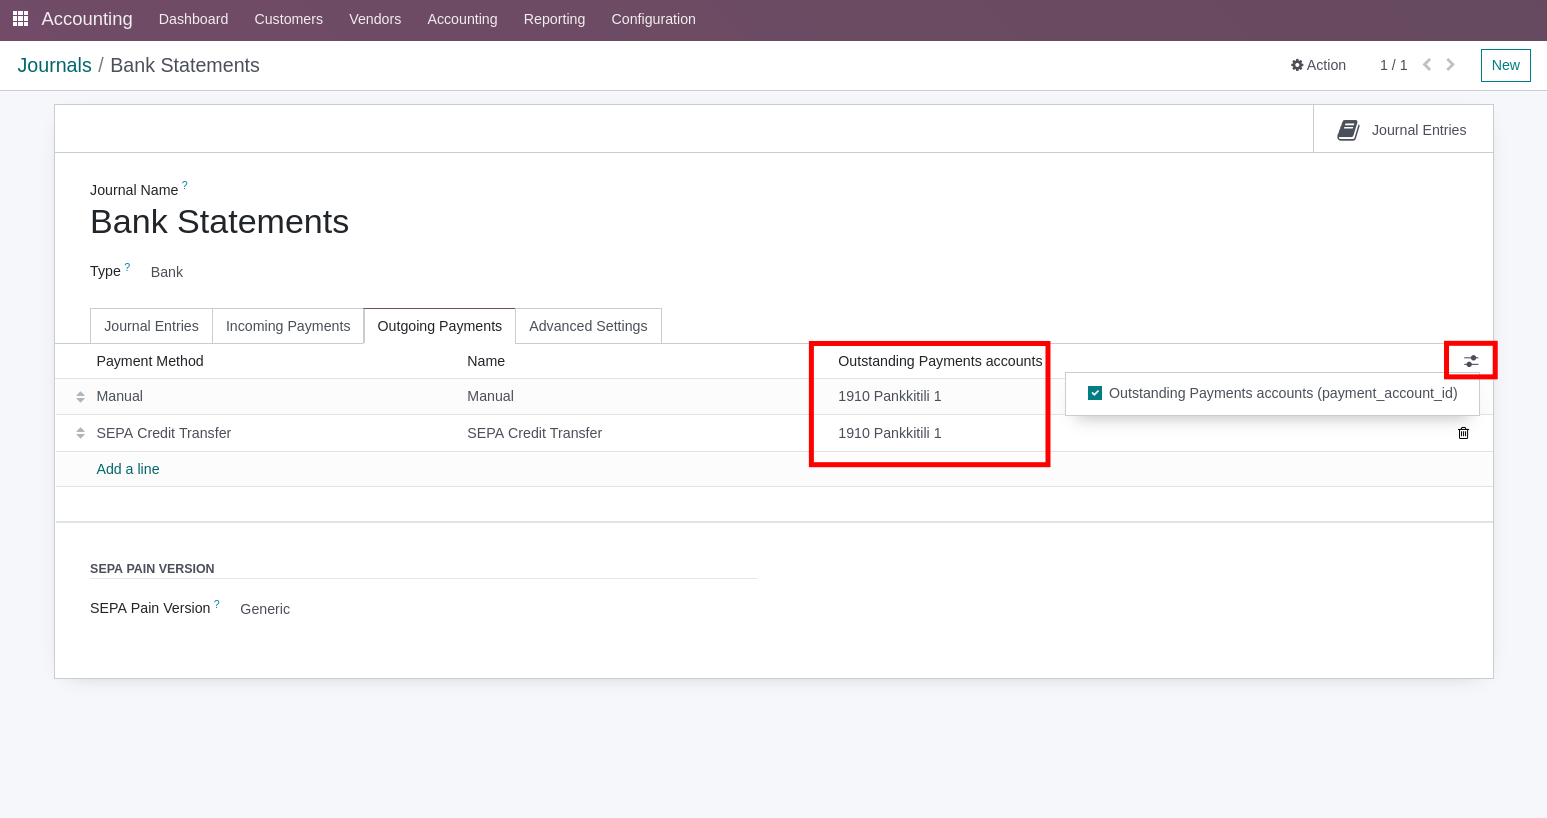Show help tooltip for Journal Name

tap(185, 185)
